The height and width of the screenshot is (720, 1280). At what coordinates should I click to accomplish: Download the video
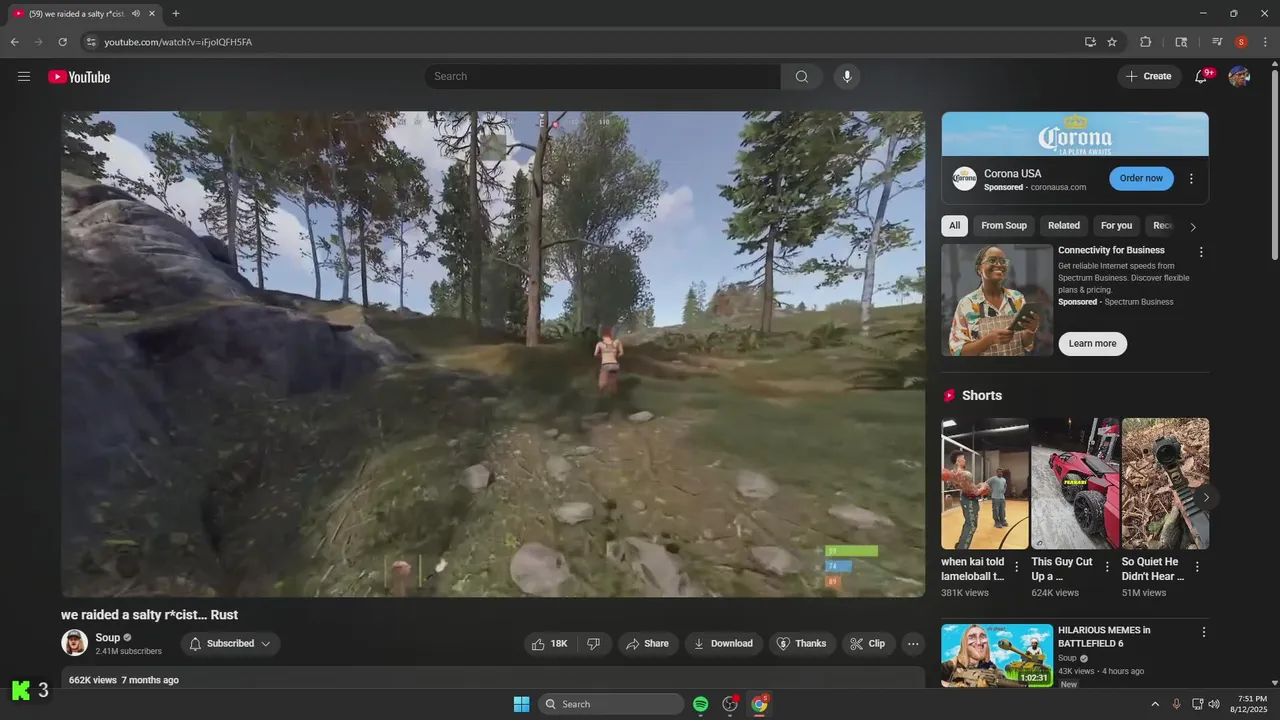click(724, 644)
